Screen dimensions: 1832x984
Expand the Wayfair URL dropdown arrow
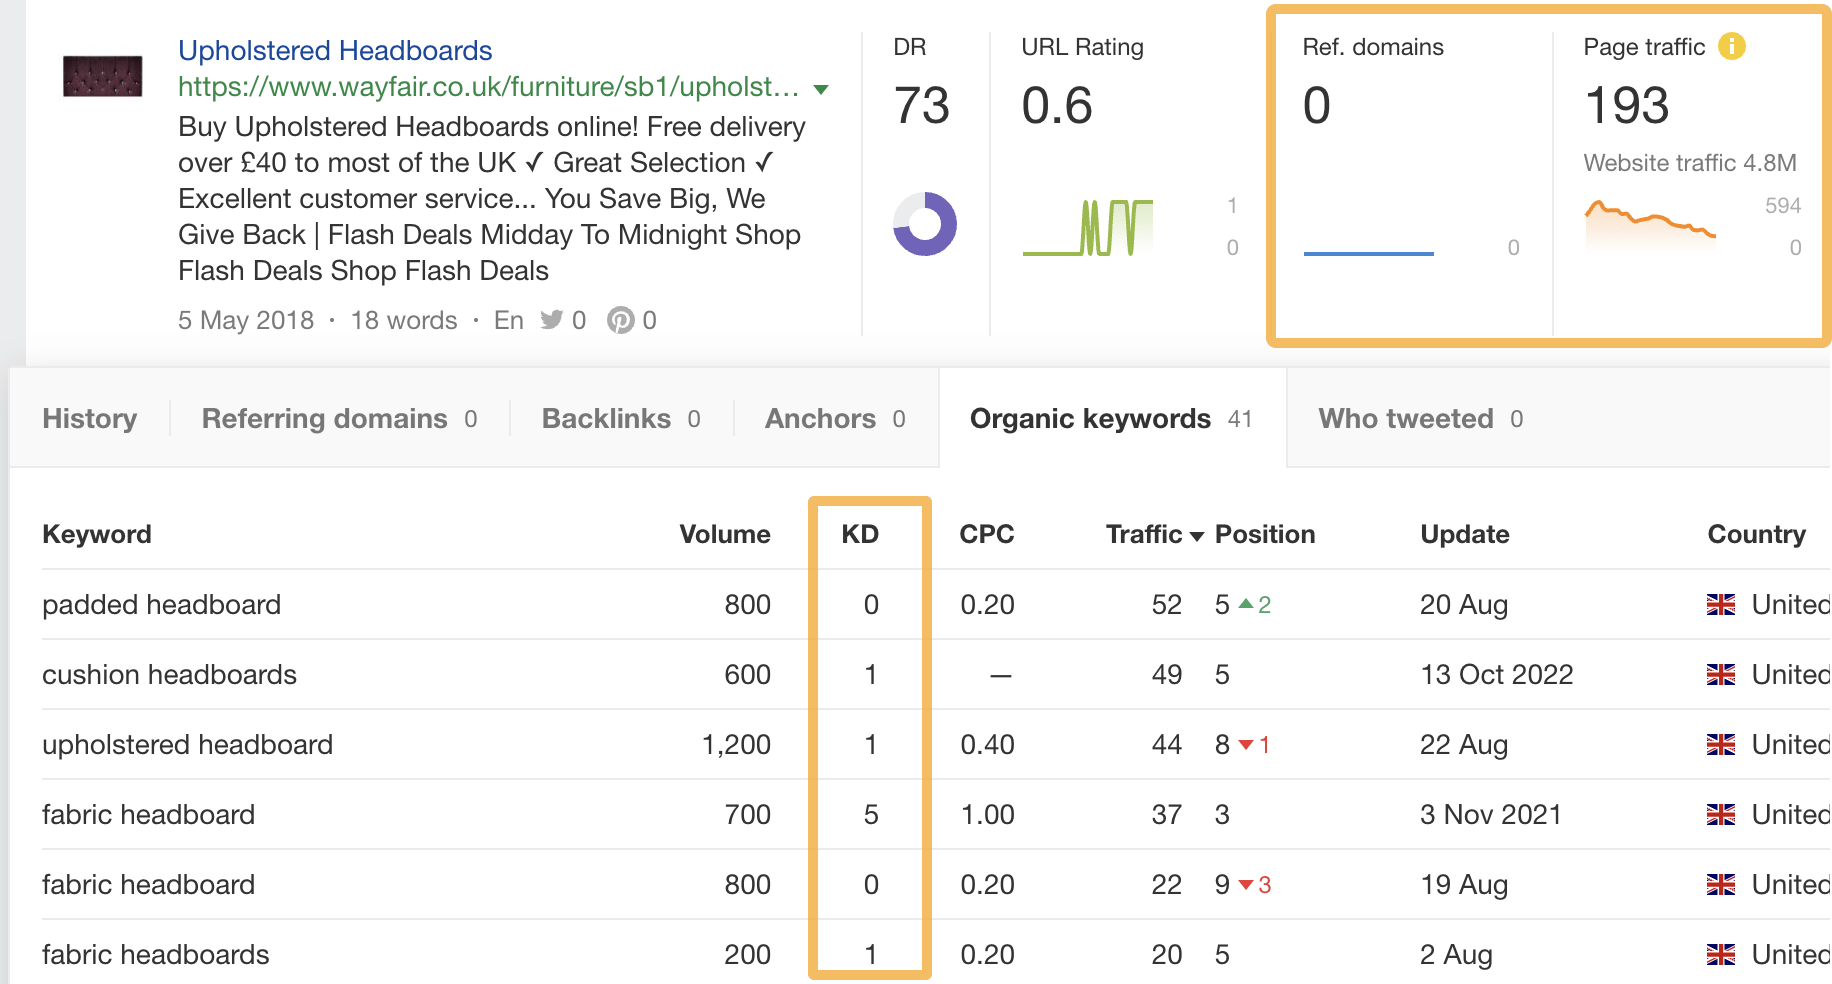click(819, 88)
